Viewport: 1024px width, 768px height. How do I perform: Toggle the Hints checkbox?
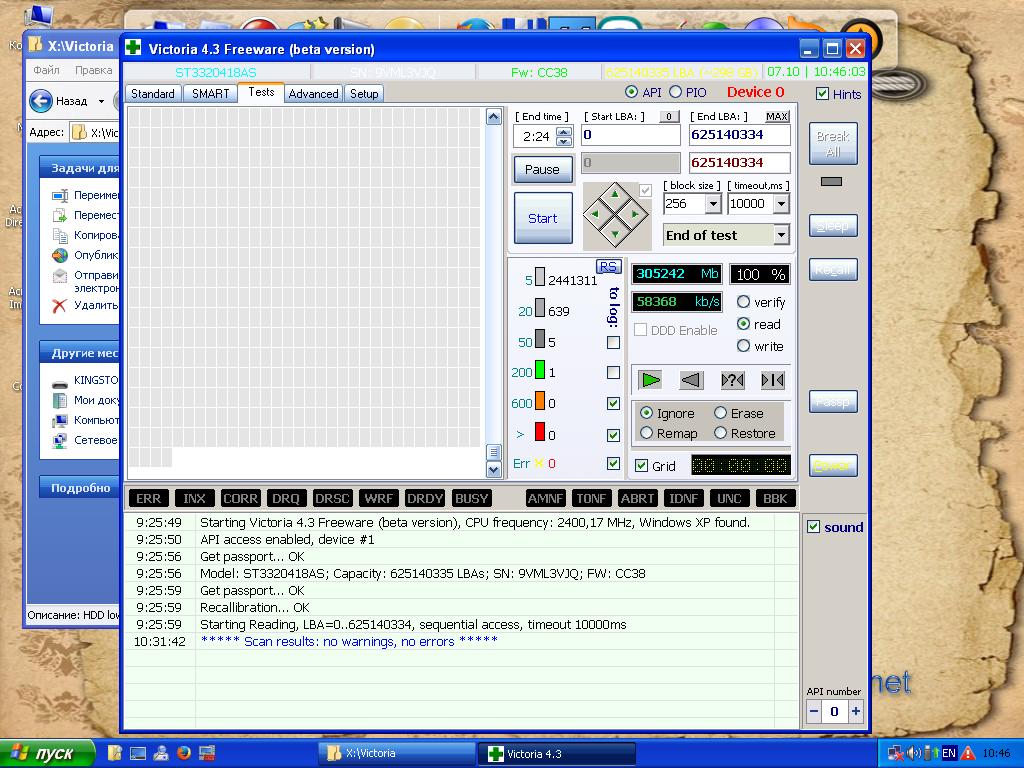(823, 94)
